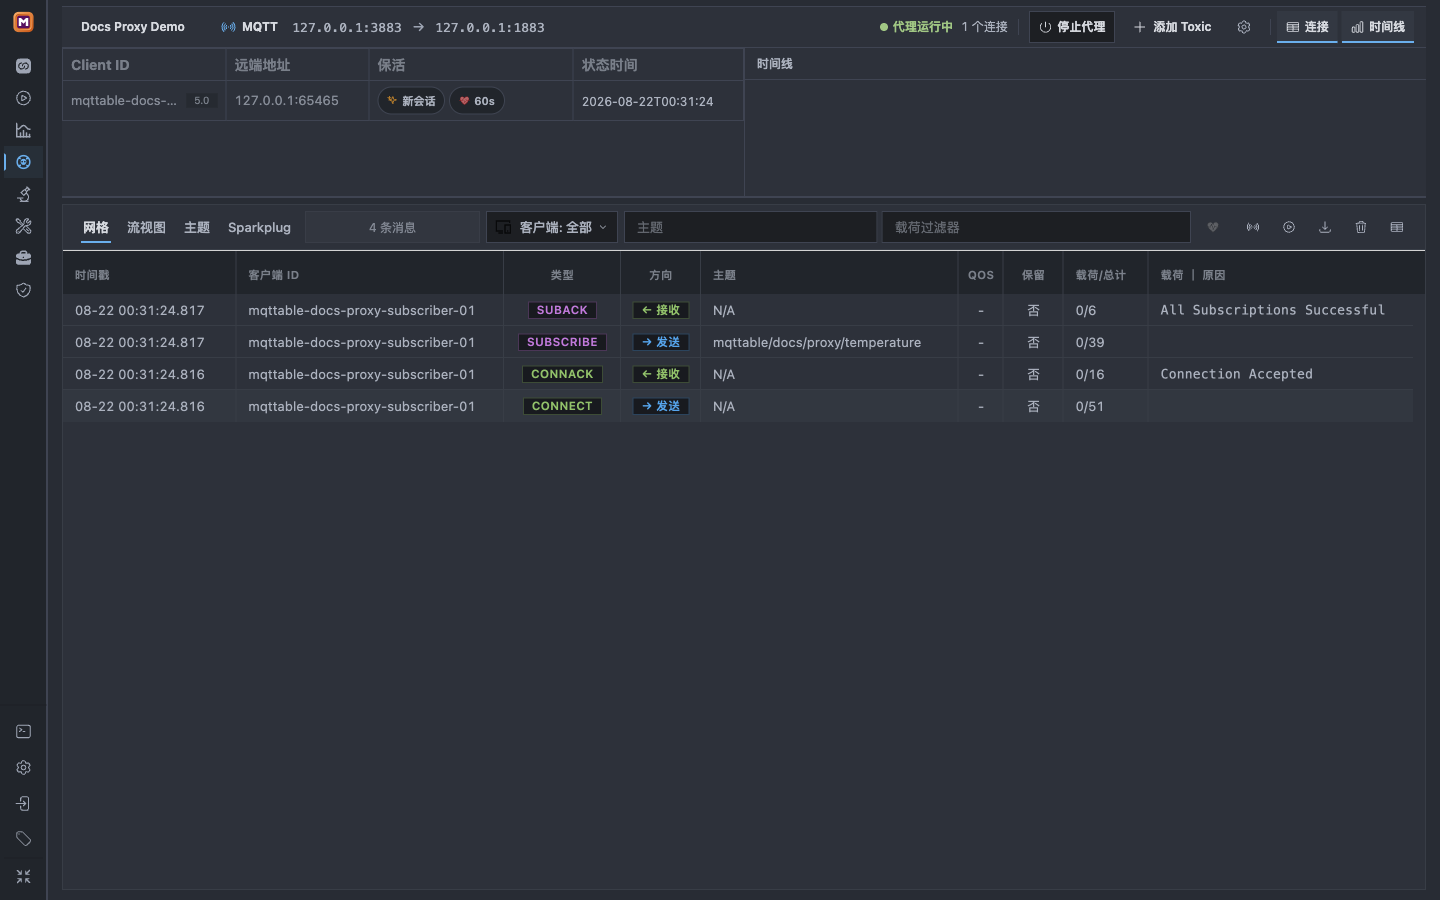Click the 停止代理 button
The height and width of the screenshot is (900, 1440).
point(1072,27)
